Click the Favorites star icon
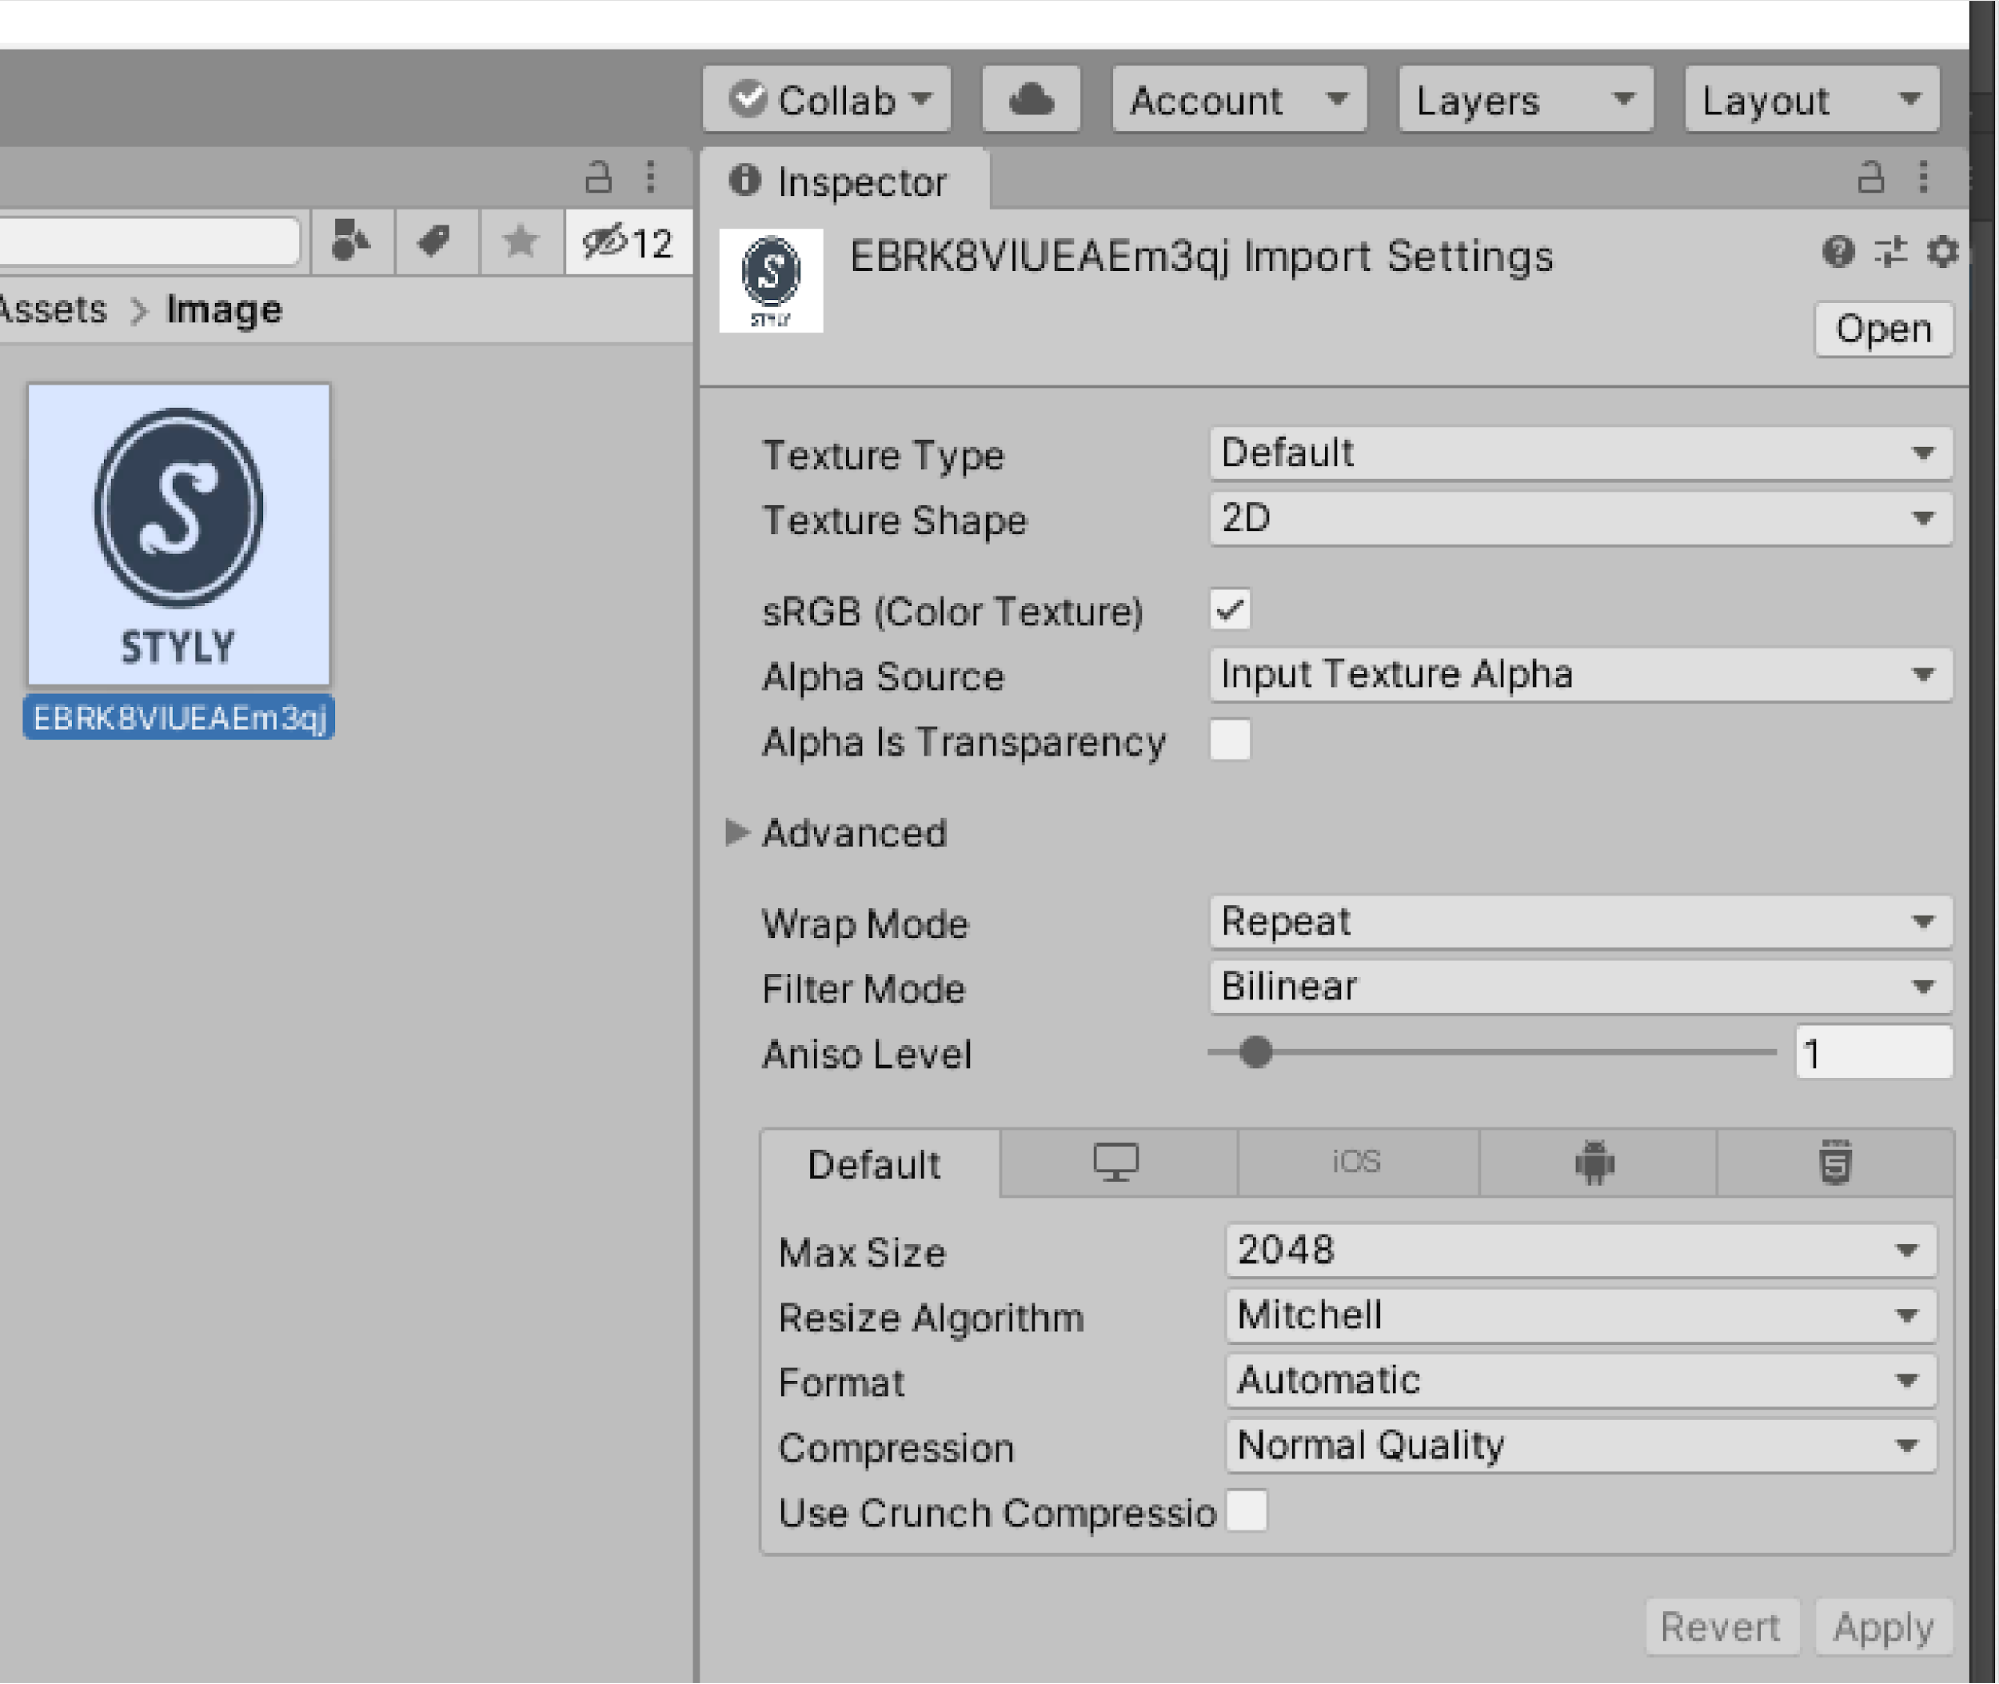Viewport: 1999px width, 1684px height. [x=521, y=241]
